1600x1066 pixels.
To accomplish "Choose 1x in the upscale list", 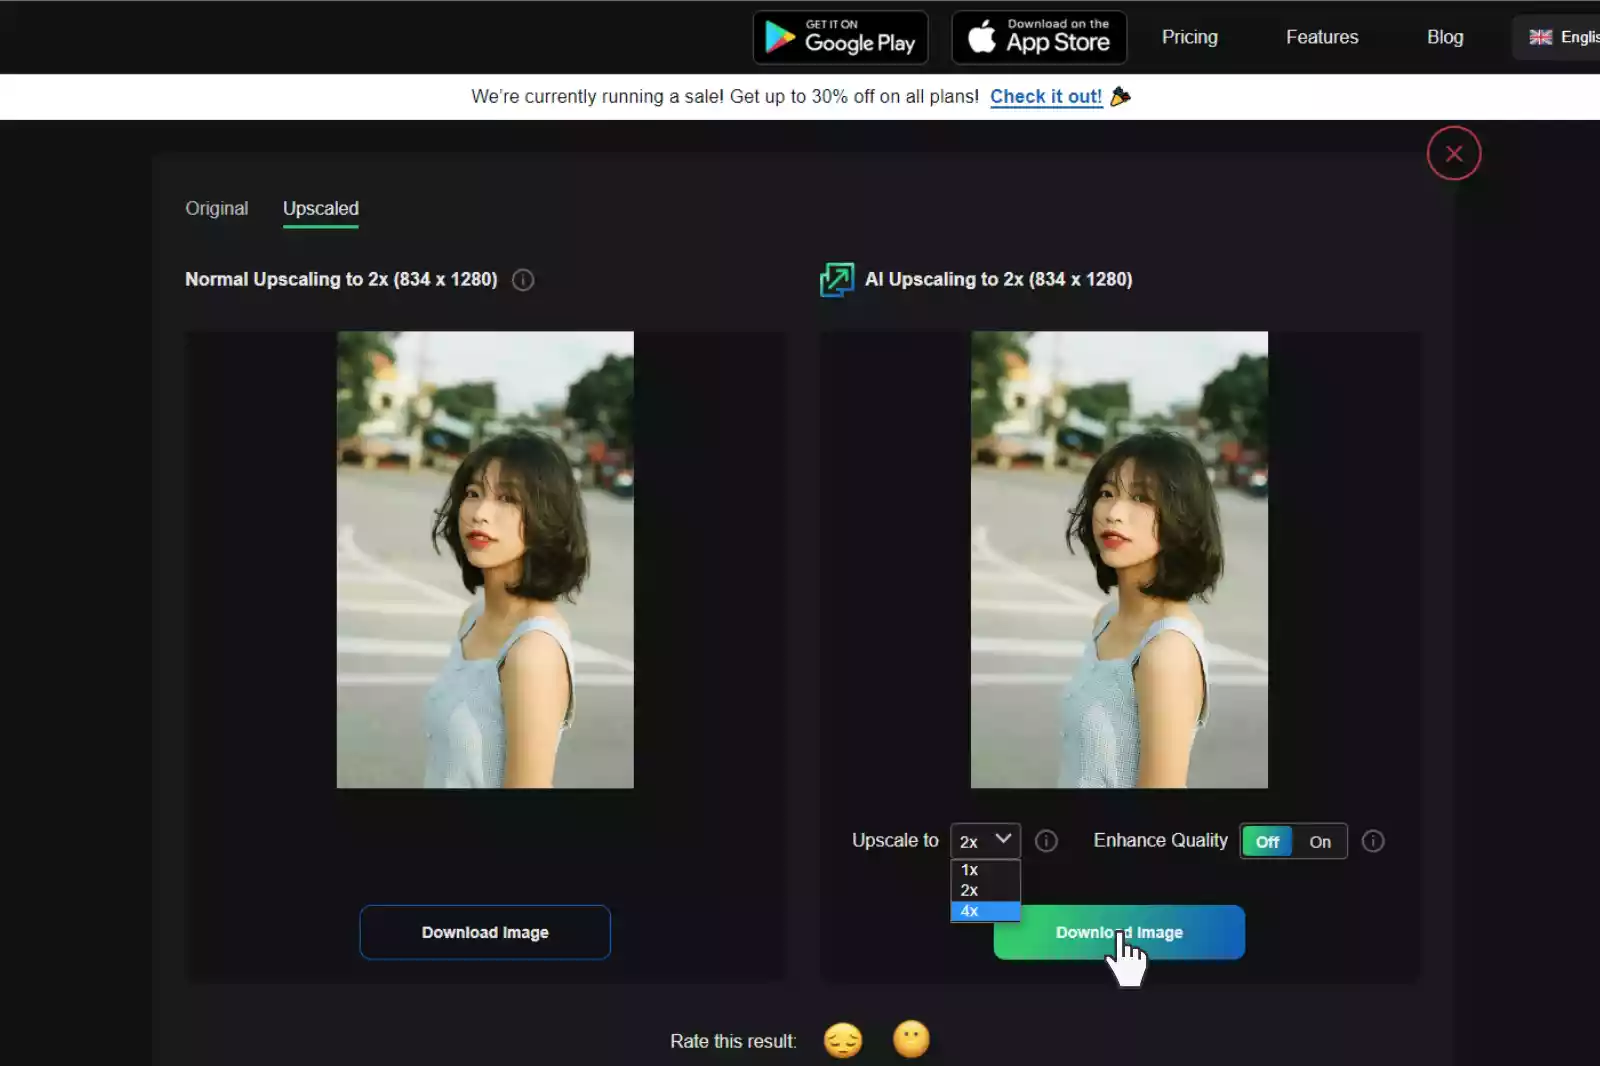I will pyautogui.click(x=984, y=870).
